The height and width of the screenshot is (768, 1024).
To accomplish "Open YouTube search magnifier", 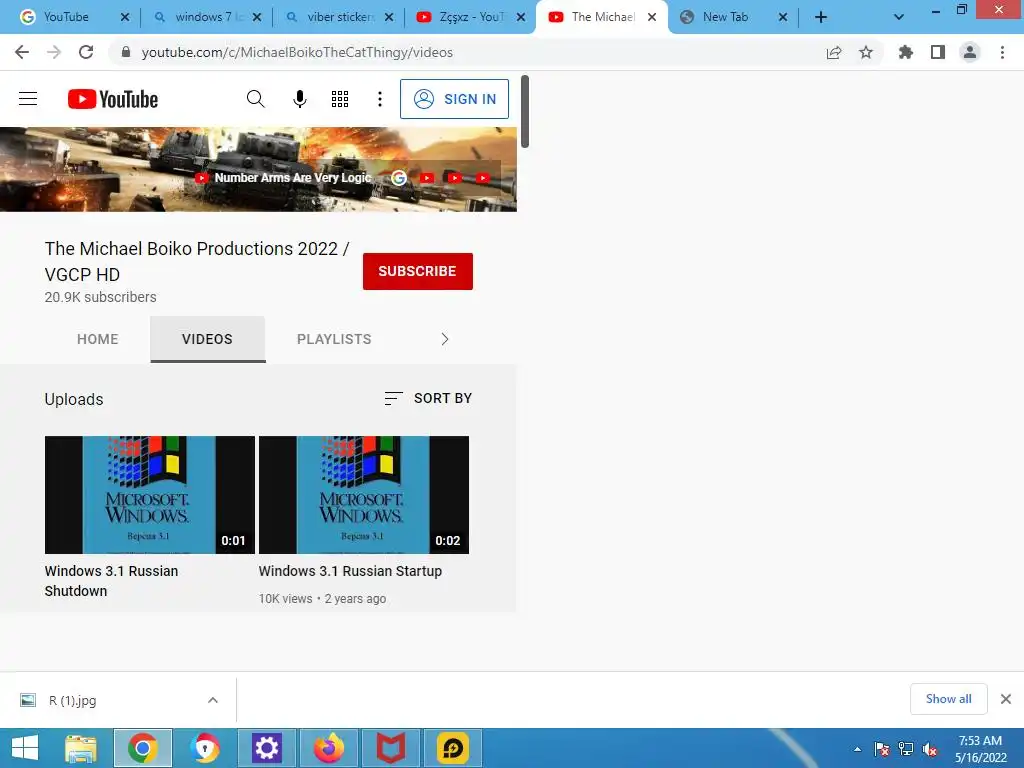I will tap(255, 99).
